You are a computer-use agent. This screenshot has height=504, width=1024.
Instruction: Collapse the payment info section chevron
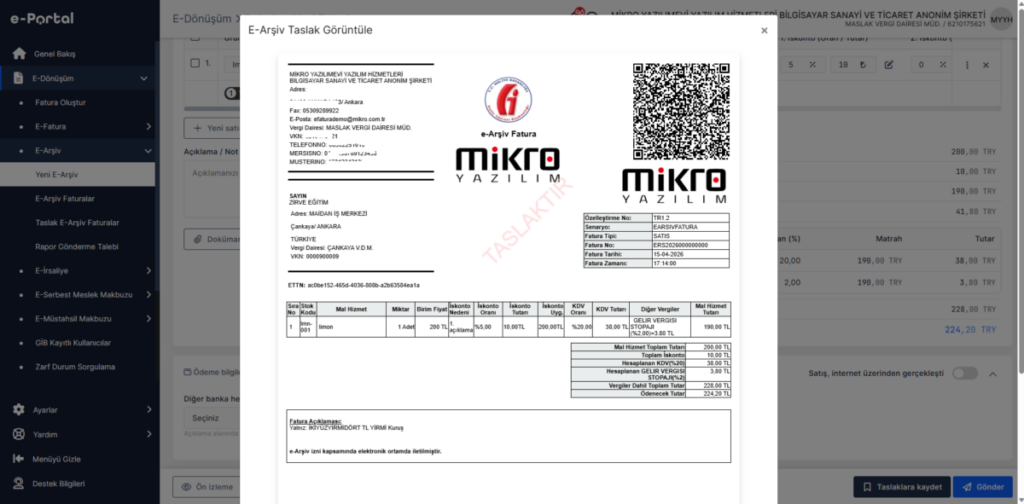click(993, 374)
